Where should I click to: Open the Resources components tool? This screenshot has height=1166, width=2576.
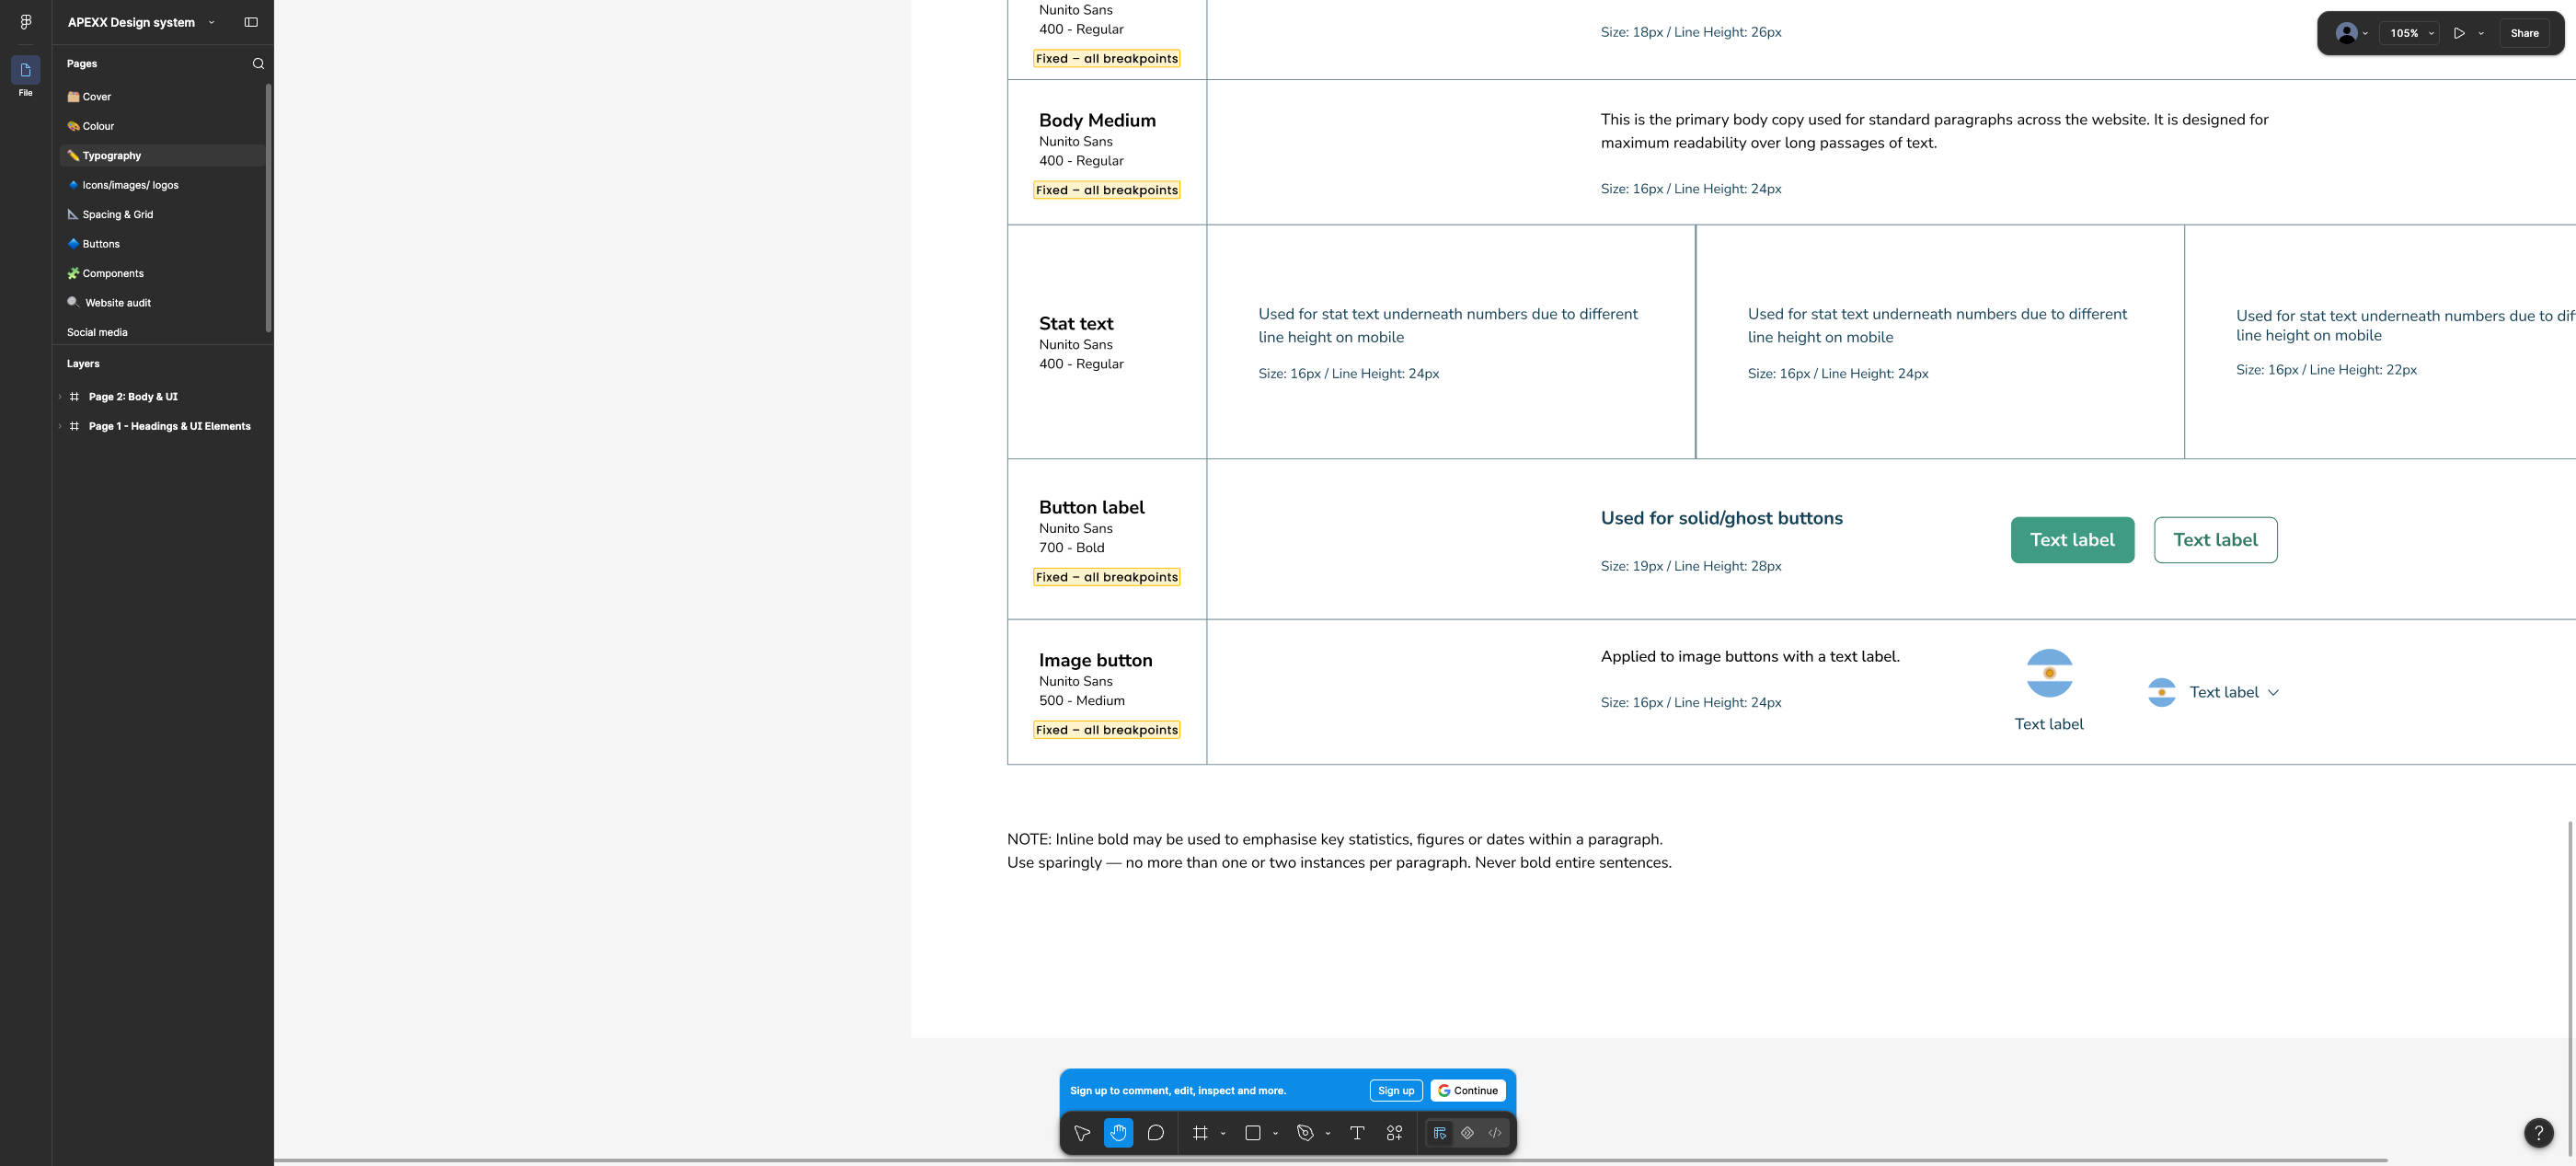point(1394,1133)
